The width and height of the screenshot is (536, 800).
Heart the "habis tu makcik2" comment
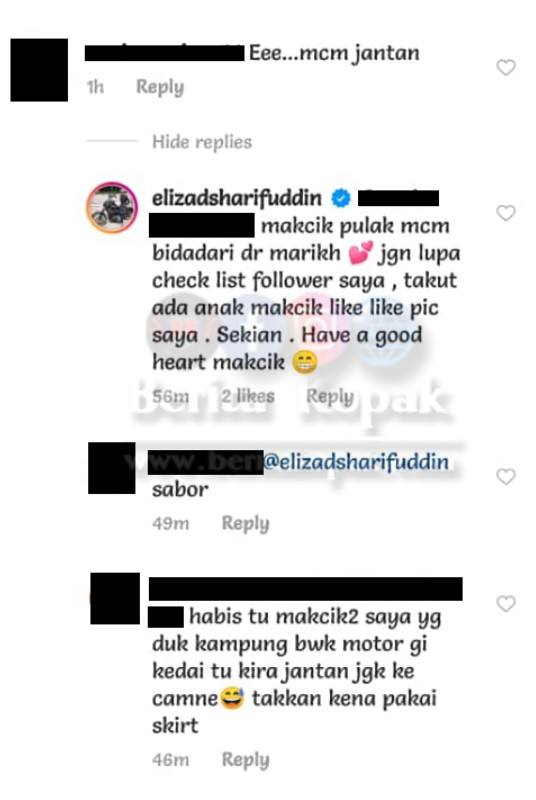point(506,604)
